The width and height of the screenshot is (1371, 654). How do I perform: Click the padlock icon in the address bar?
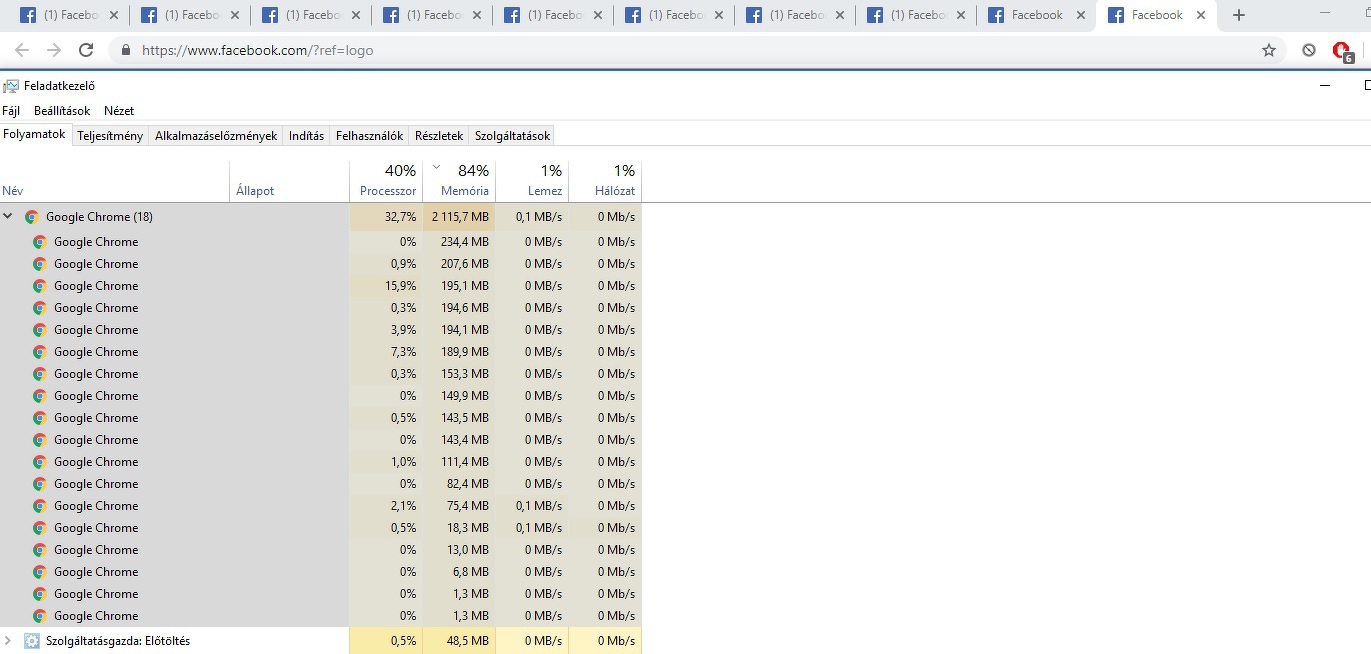[126, 50]
